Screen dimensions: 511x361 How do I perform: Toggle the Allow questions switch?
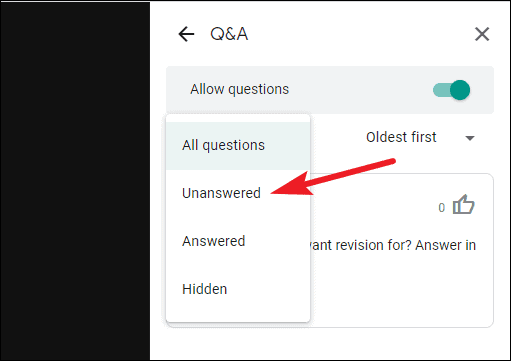[451, 90]
